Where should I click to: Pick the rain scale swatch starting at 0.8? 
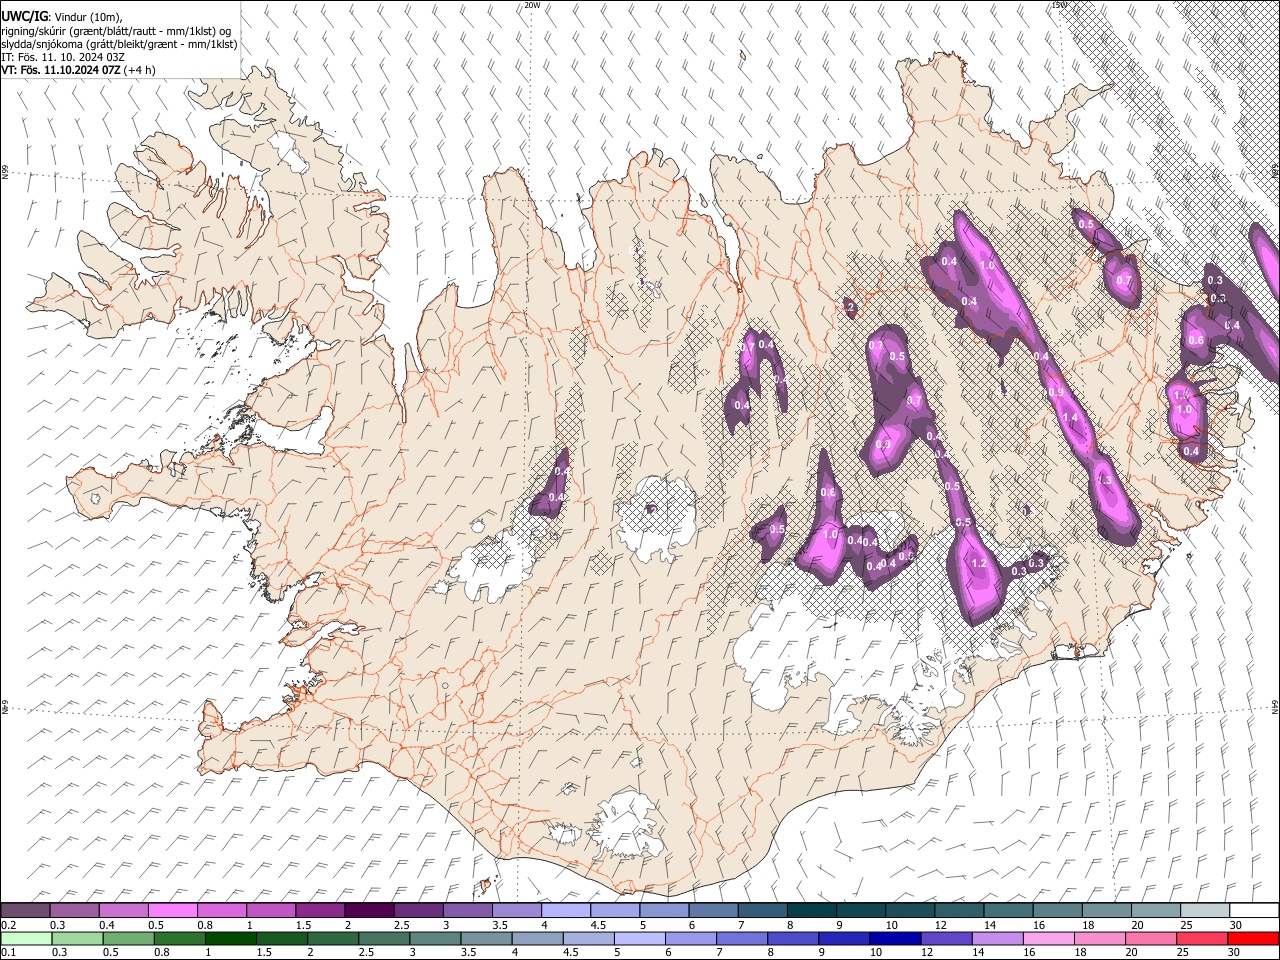coord(179,938)
